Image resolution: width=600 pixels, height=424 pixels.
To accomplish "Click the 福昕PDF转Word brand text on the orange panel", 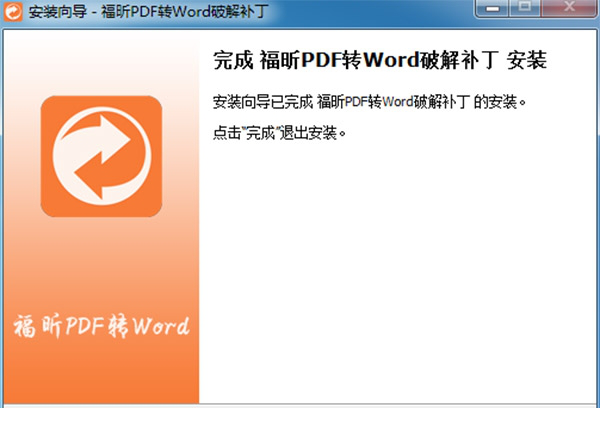I will click(x=102, y=326).
